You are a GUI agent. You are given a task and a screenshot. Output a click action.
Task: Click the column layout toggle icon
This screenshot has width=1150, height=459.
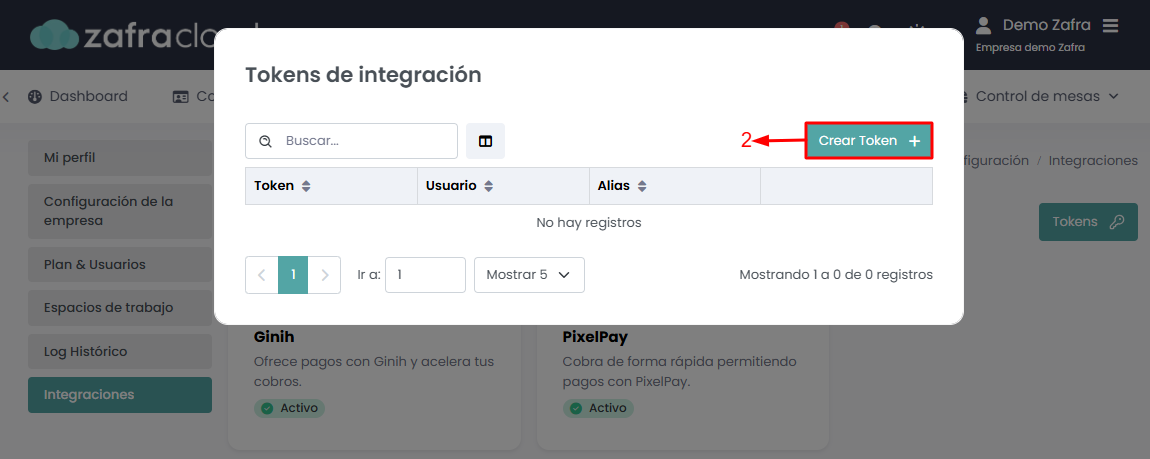485,141
